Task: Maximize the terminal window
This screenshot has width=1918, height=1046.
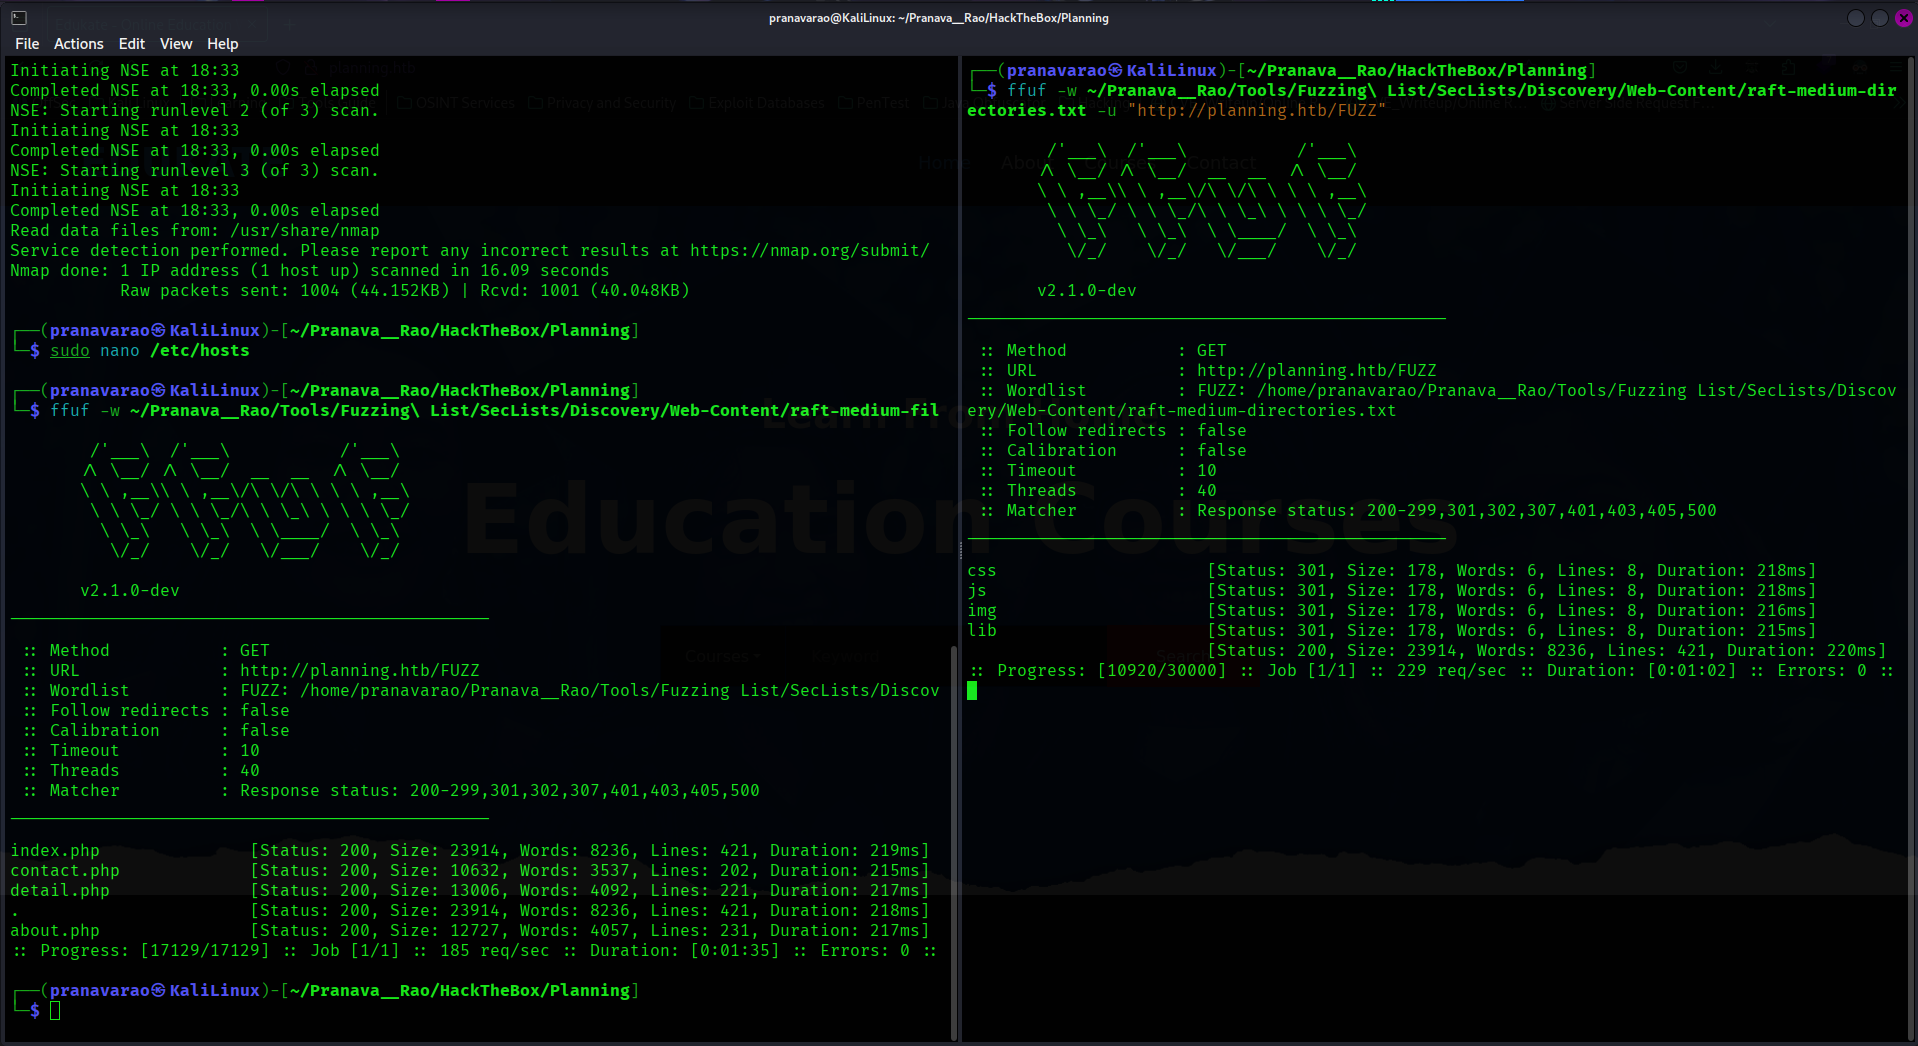Action: point(1879,18)
